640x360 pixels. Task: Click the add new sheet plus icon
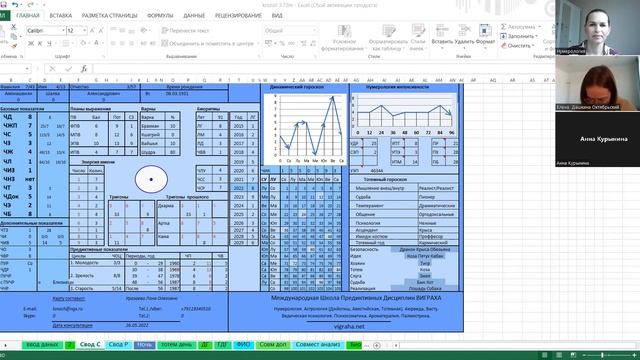(x=377, y=345)
